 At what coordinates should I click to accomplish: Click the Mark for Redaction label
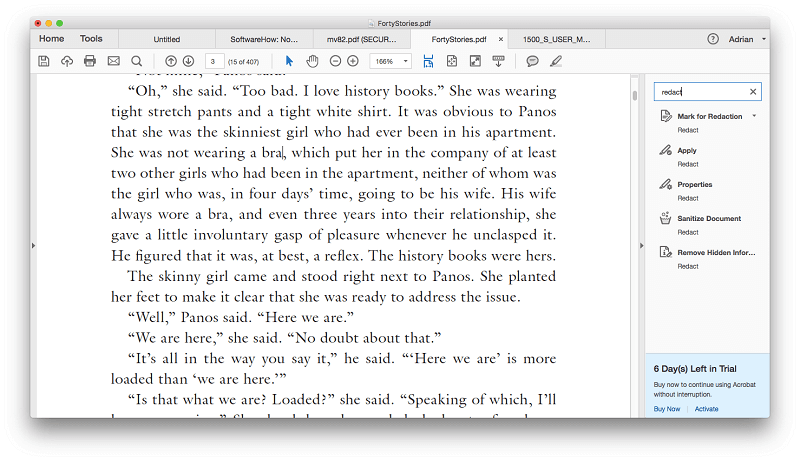coord(710,116)
